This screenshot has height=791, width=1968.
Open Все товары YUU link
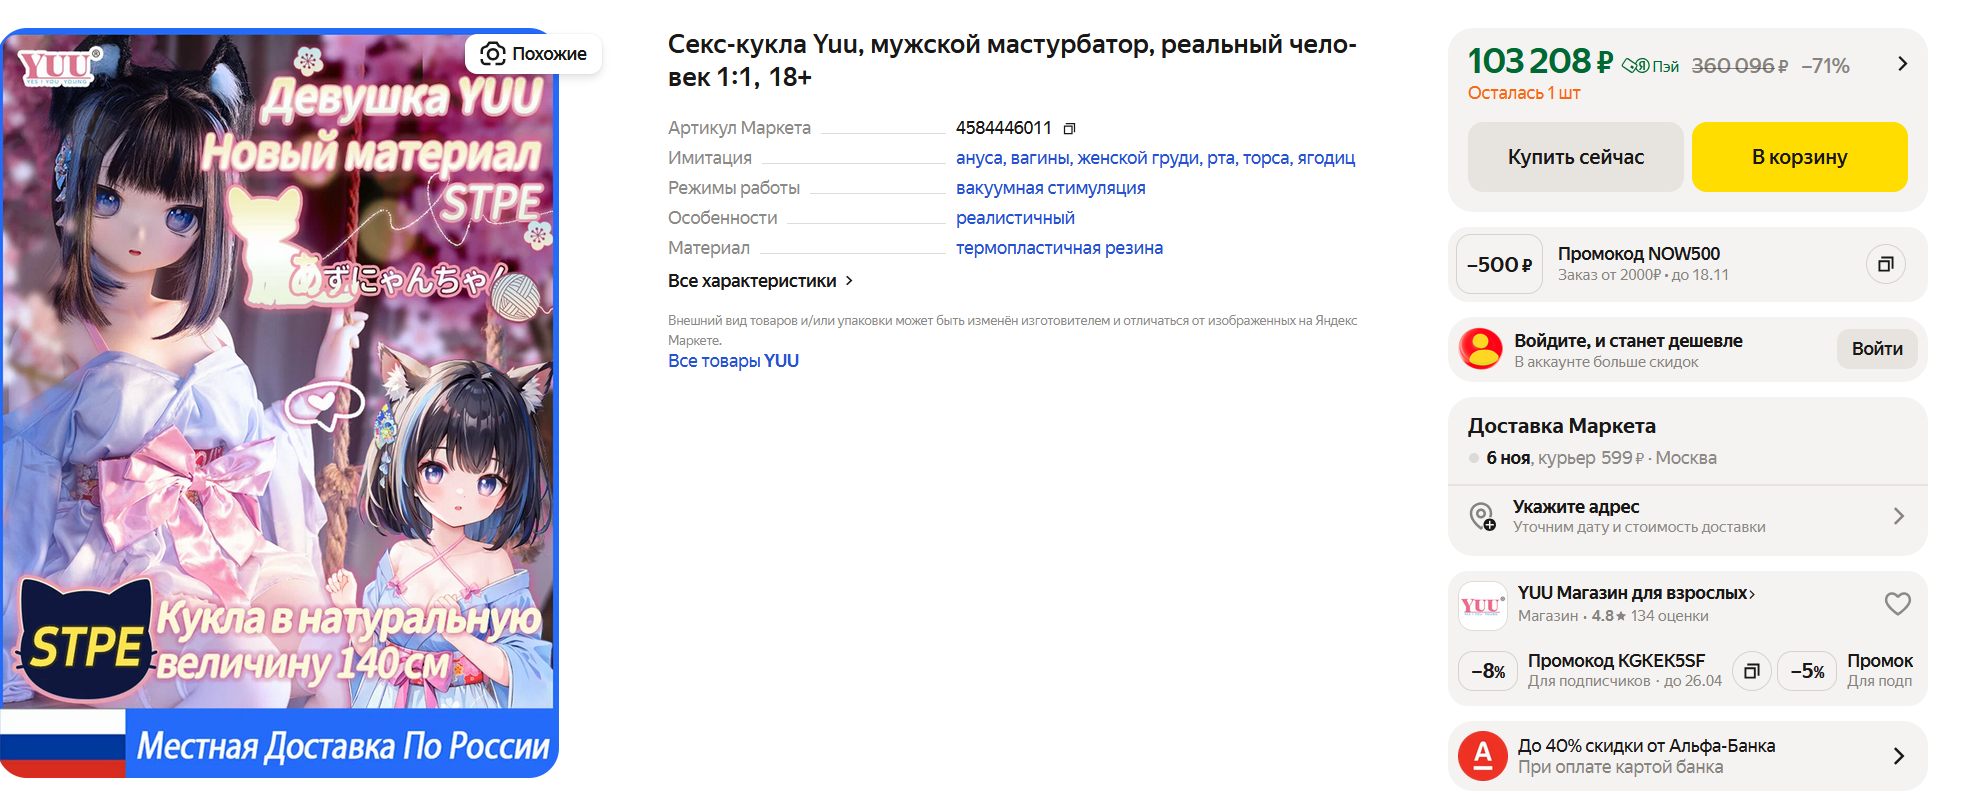click(x=733, y=361)
